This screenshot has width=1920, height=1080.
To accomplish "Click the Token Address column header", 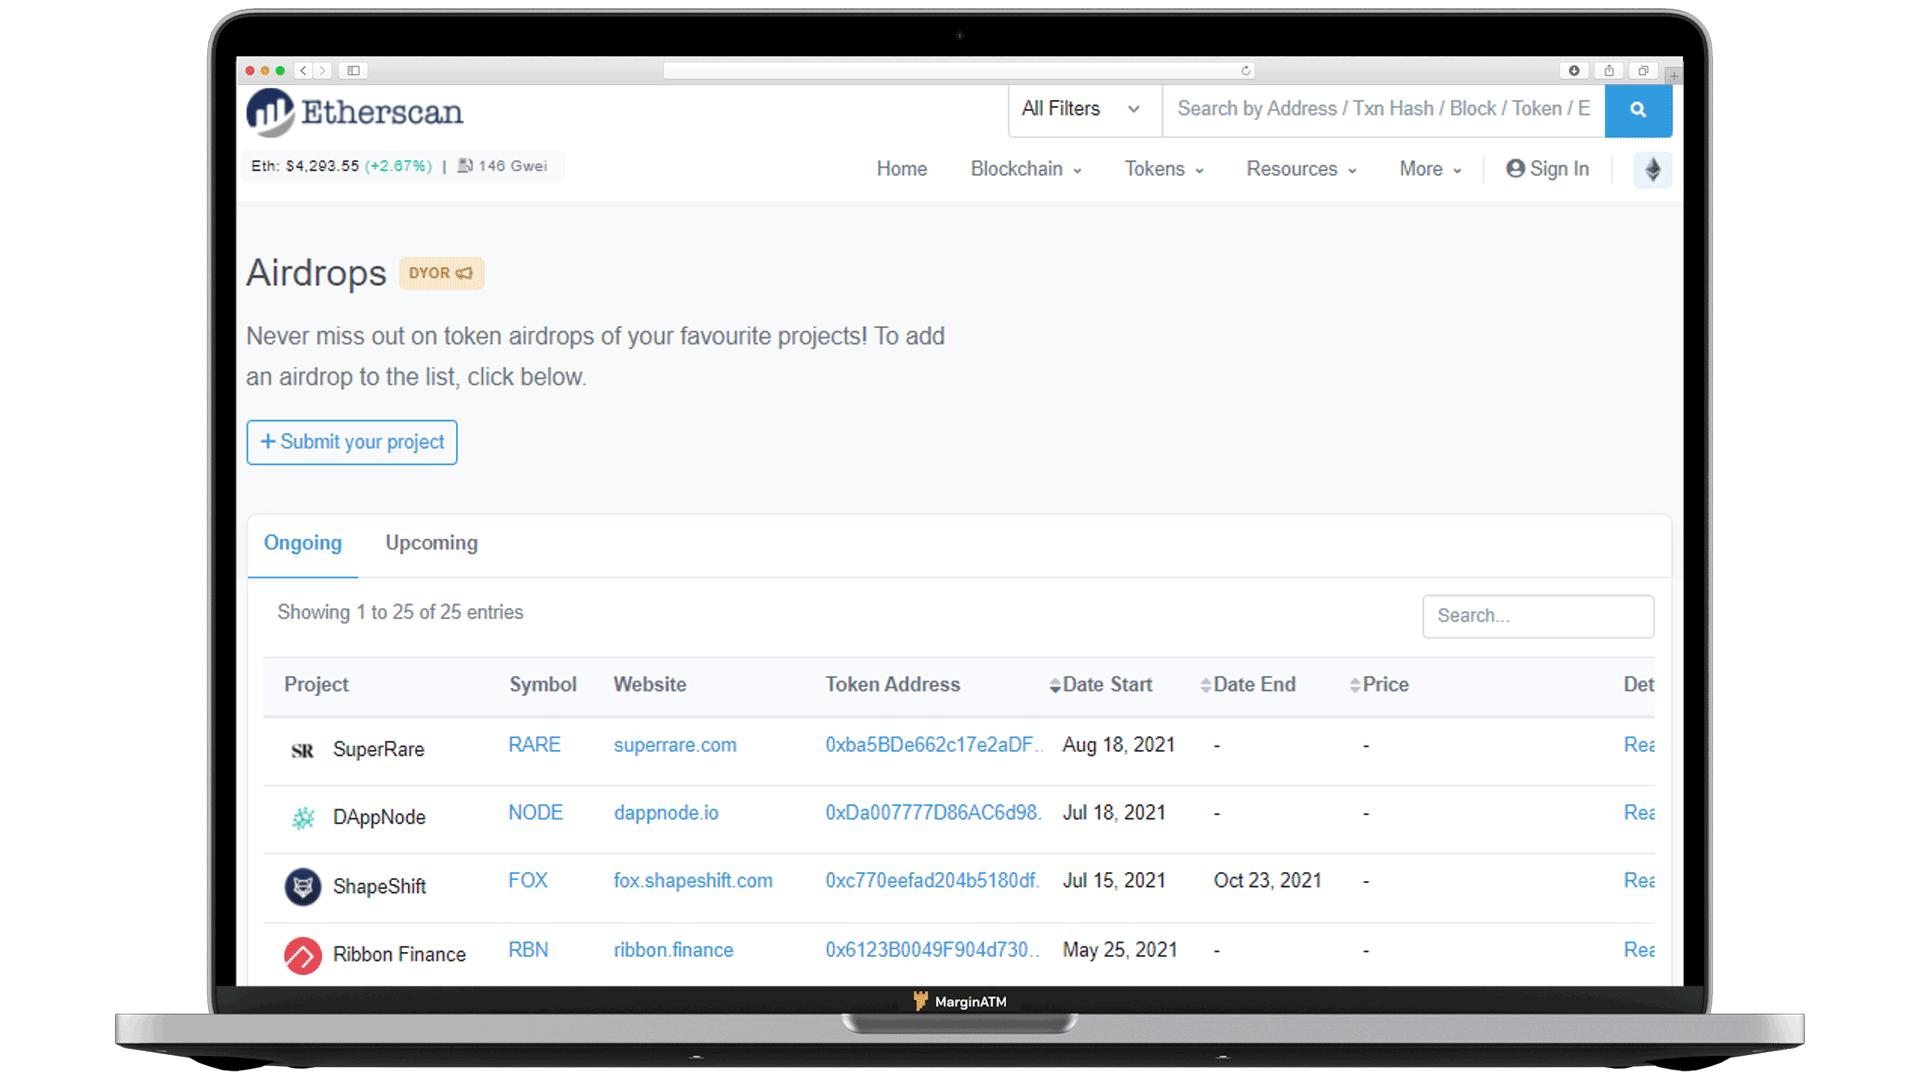I will pos(892,685).
